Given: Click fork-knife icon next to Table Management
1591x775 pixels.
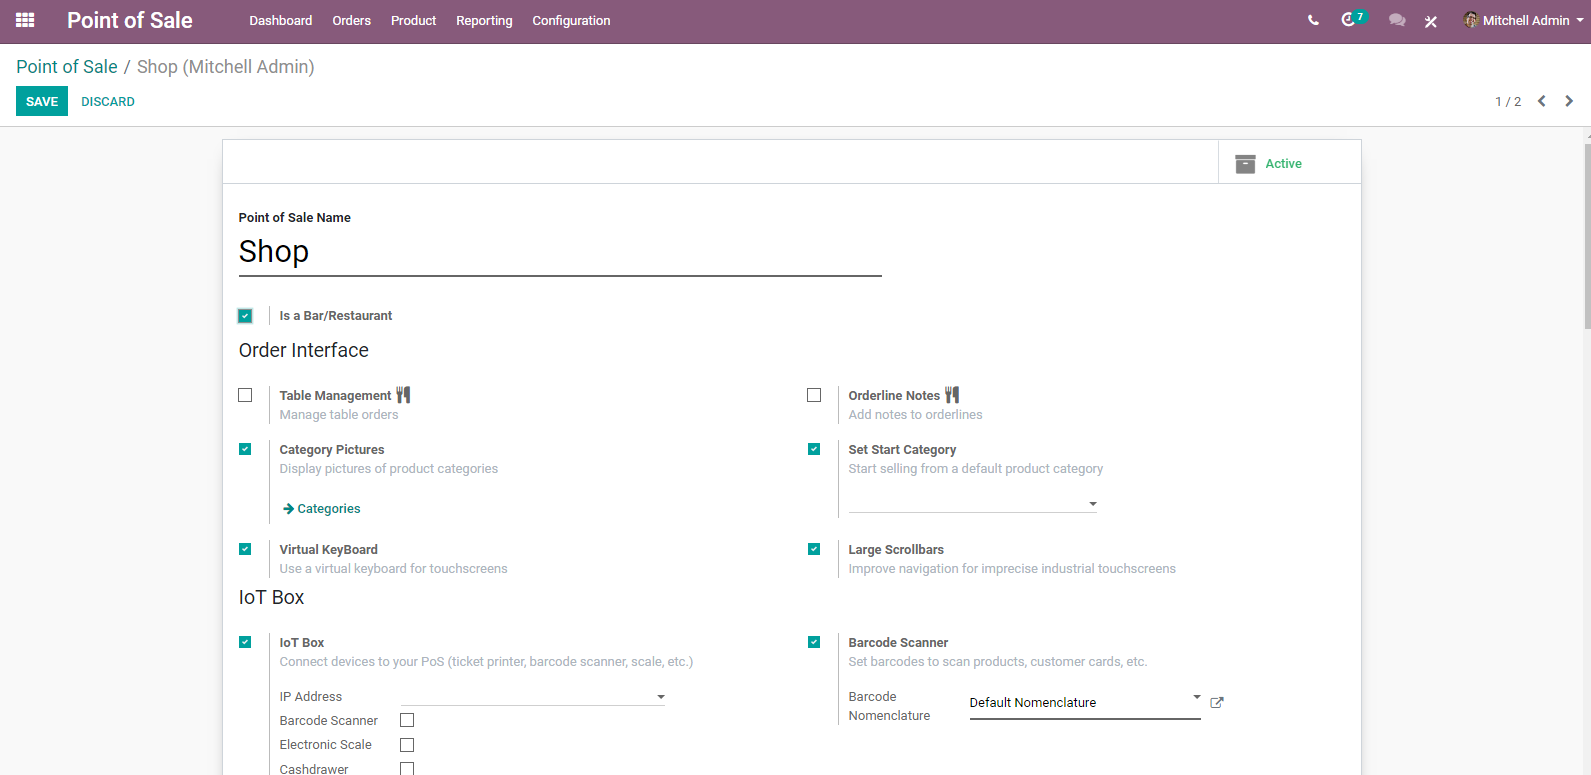Looking at the screenshot, I should pyautogui.click(x=403, y=395).
